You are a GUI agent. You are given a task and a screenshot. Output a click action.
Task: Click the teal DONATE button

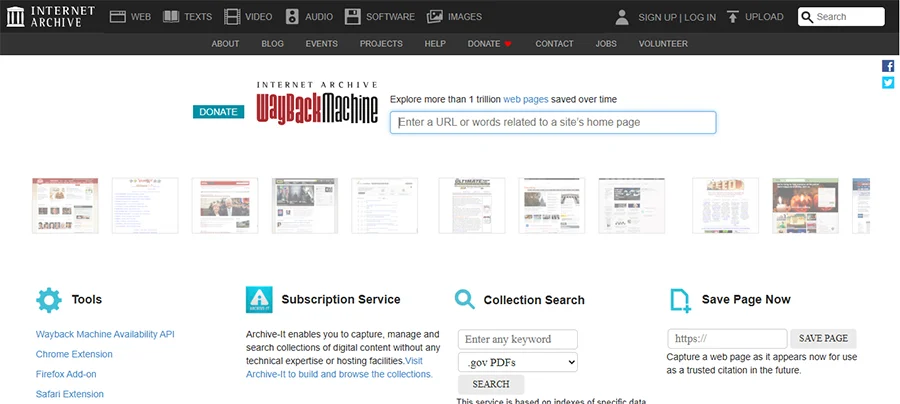[x=218, y=112]
